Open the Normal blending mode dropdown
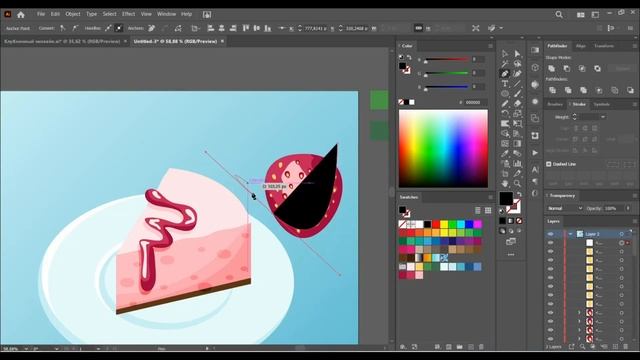The height and width of the screenshot is (360, 640). pyautogui.click(x=565, y=208)
